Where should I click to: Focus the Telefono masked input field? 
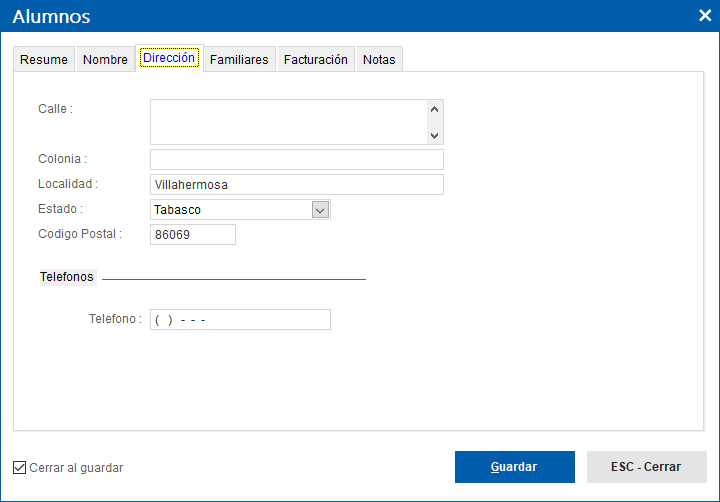240,320
